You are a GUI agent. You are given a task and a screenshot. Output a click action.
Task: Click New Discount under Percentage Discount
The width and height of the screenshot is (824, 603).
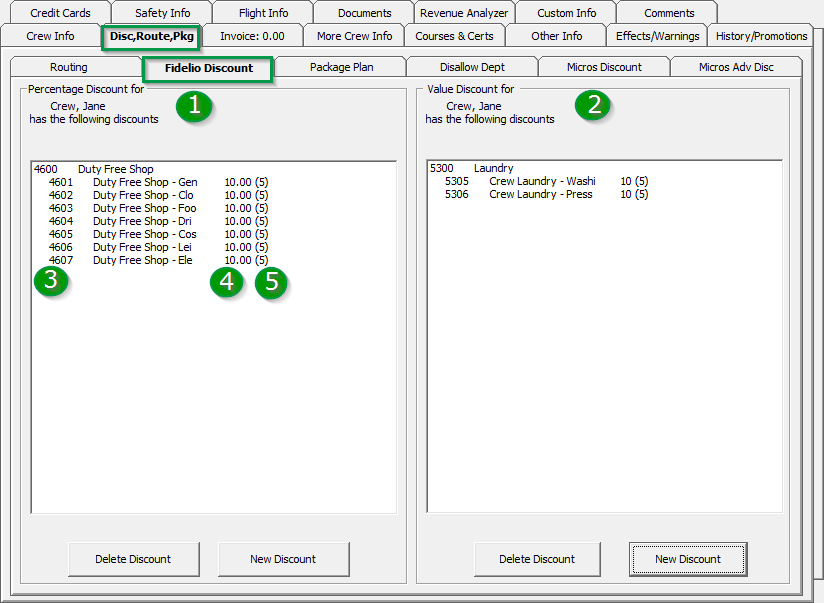tap(283, 559)
